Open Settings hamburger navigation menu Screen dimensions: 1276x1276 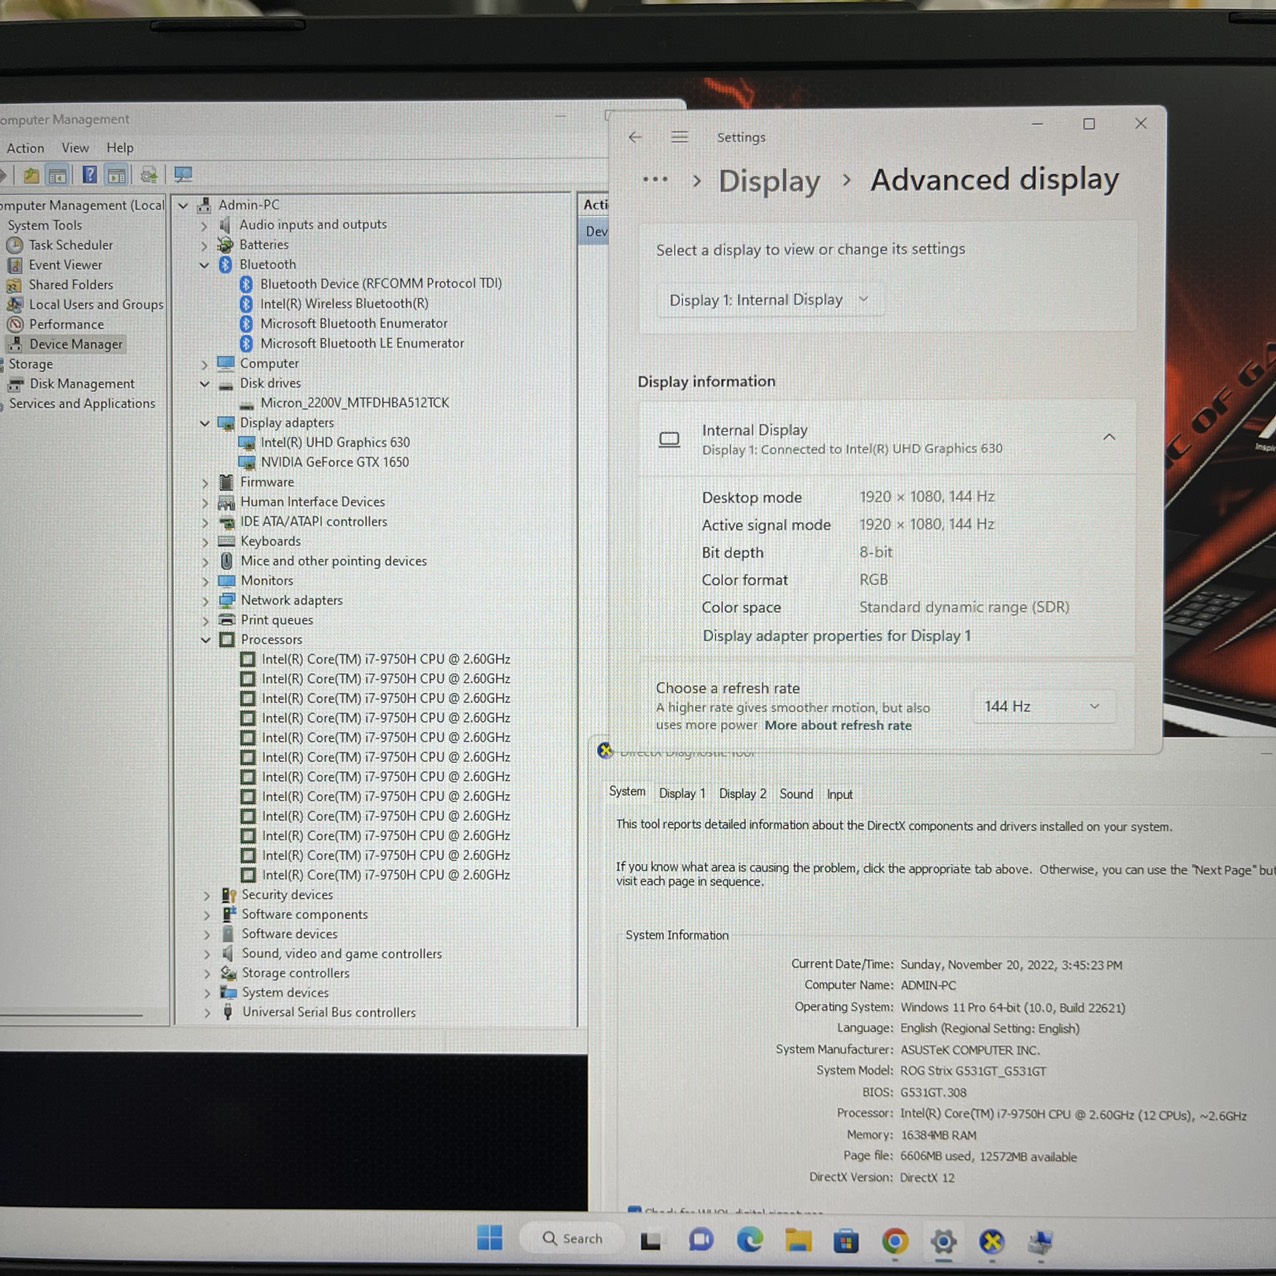coord(680,137)
